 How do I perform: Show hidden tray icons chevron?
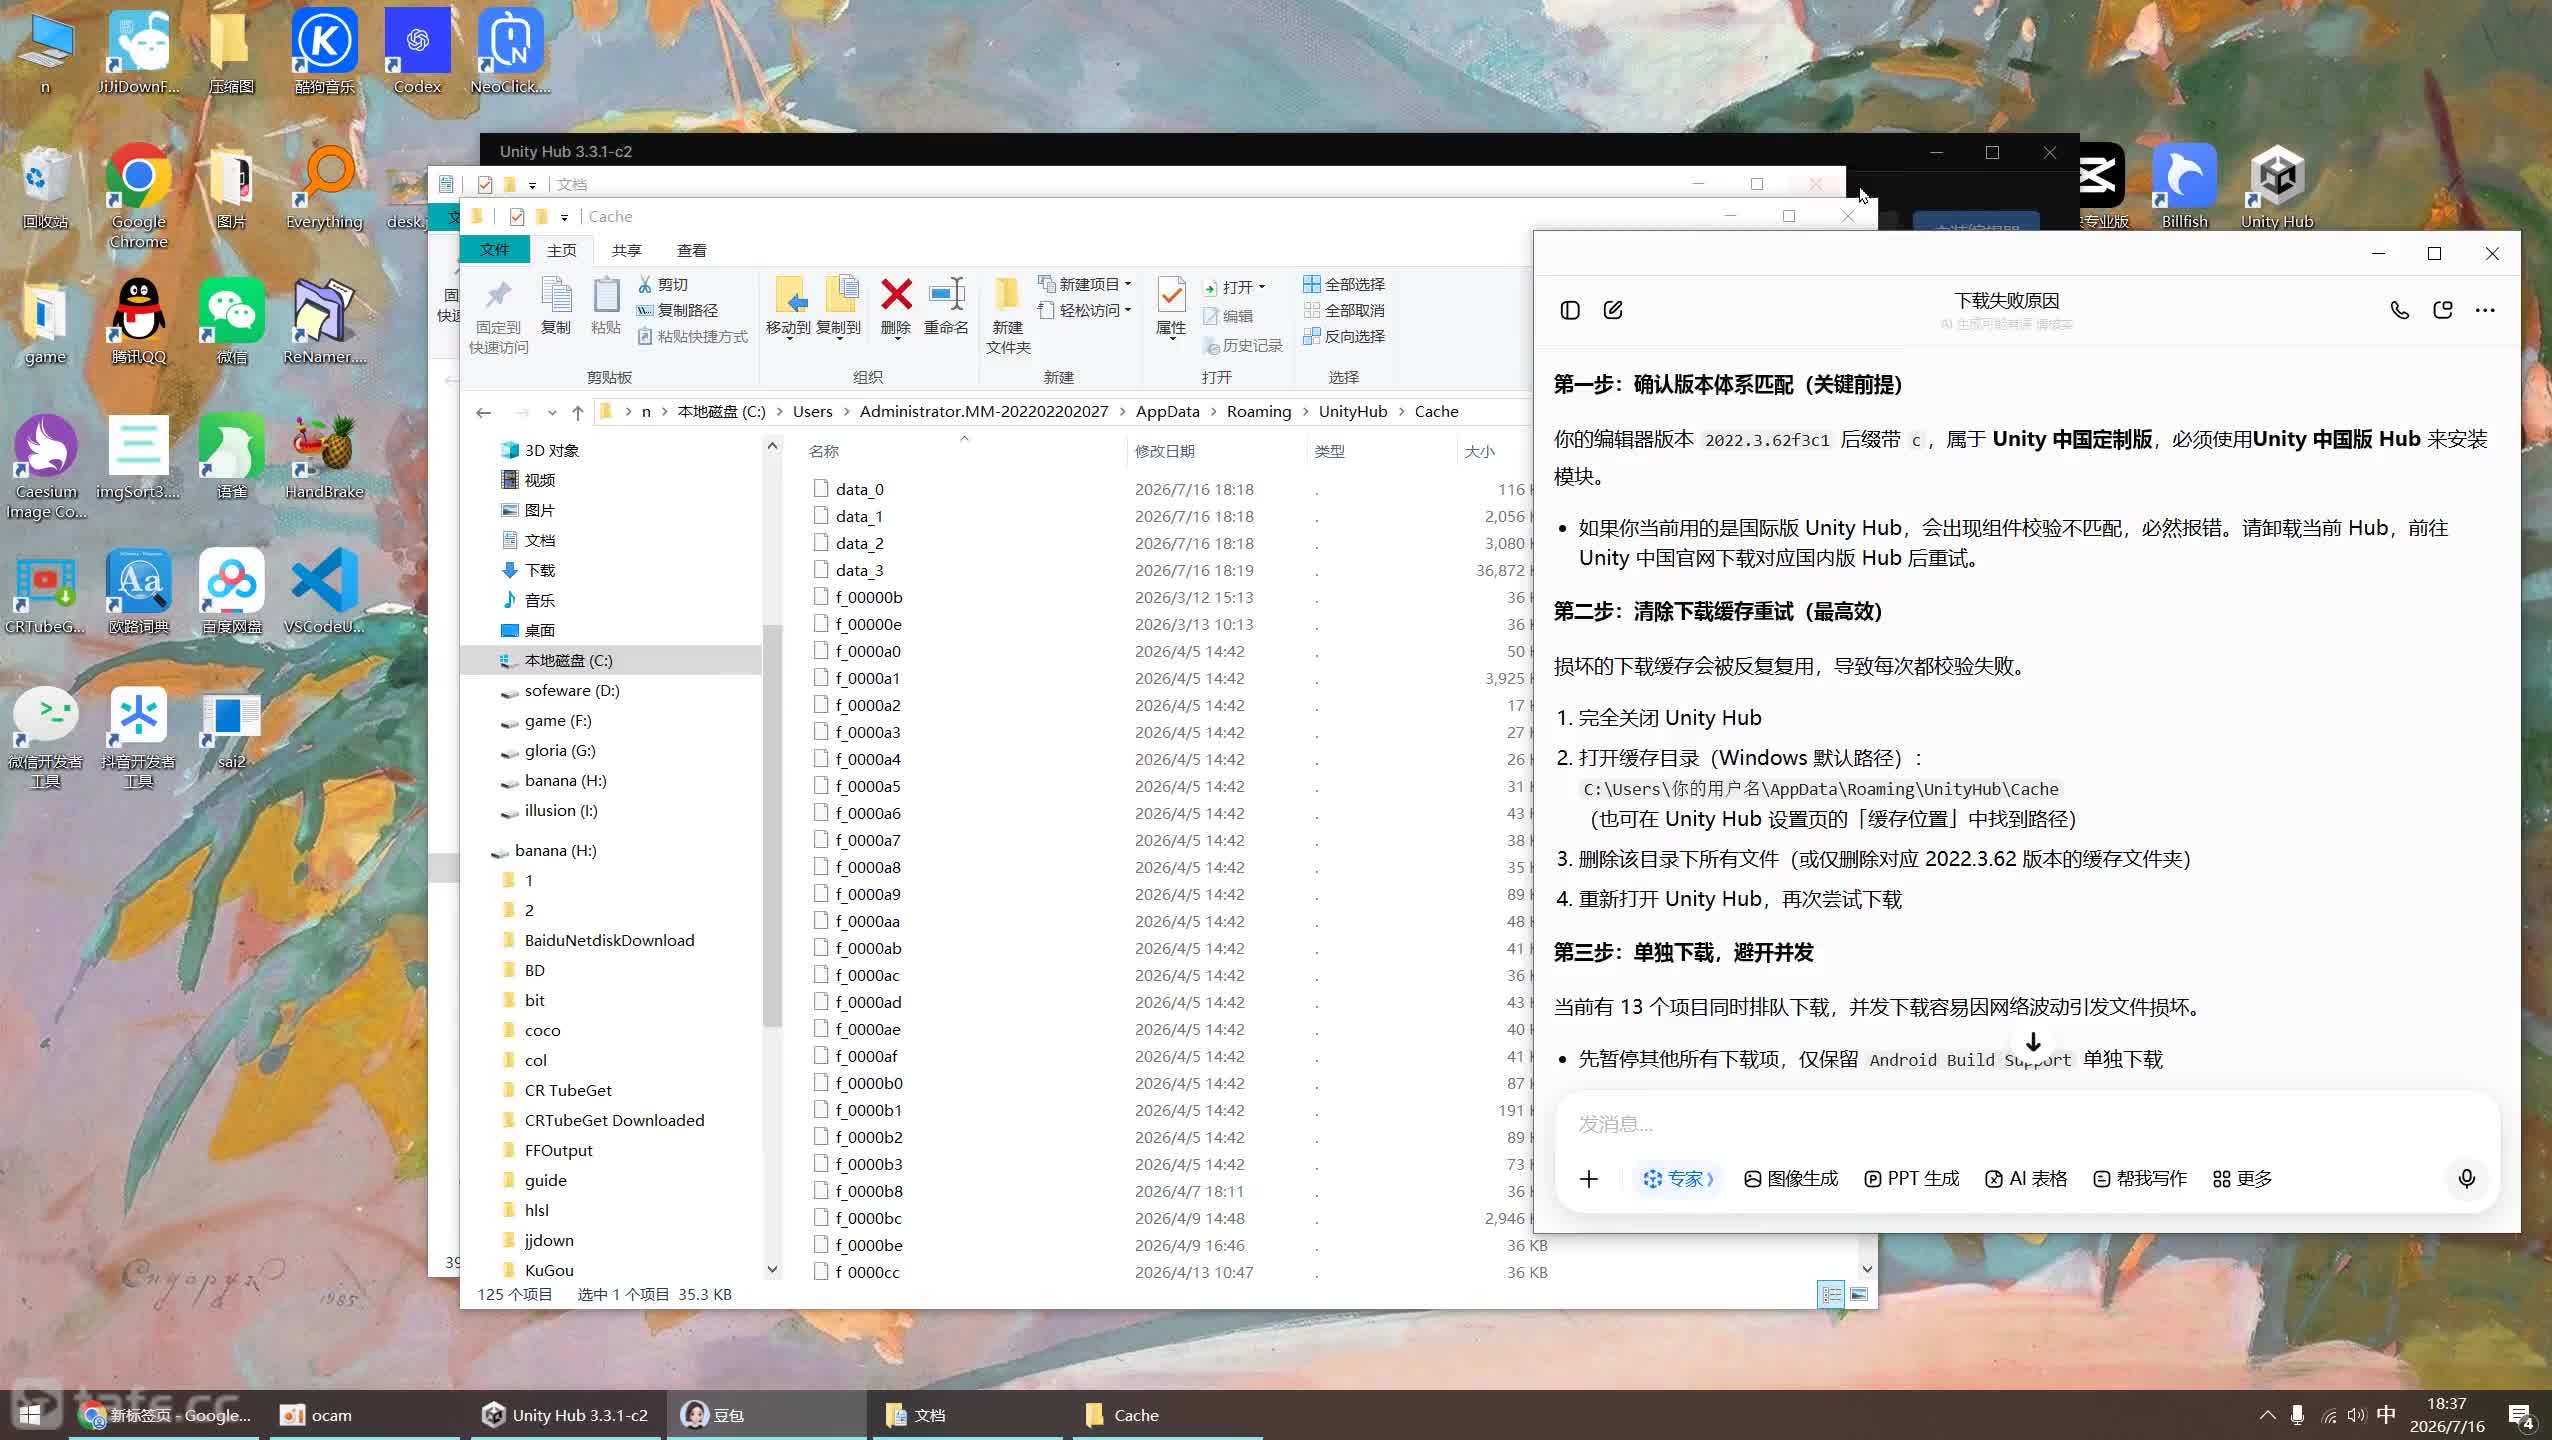click(2267, 1415)
